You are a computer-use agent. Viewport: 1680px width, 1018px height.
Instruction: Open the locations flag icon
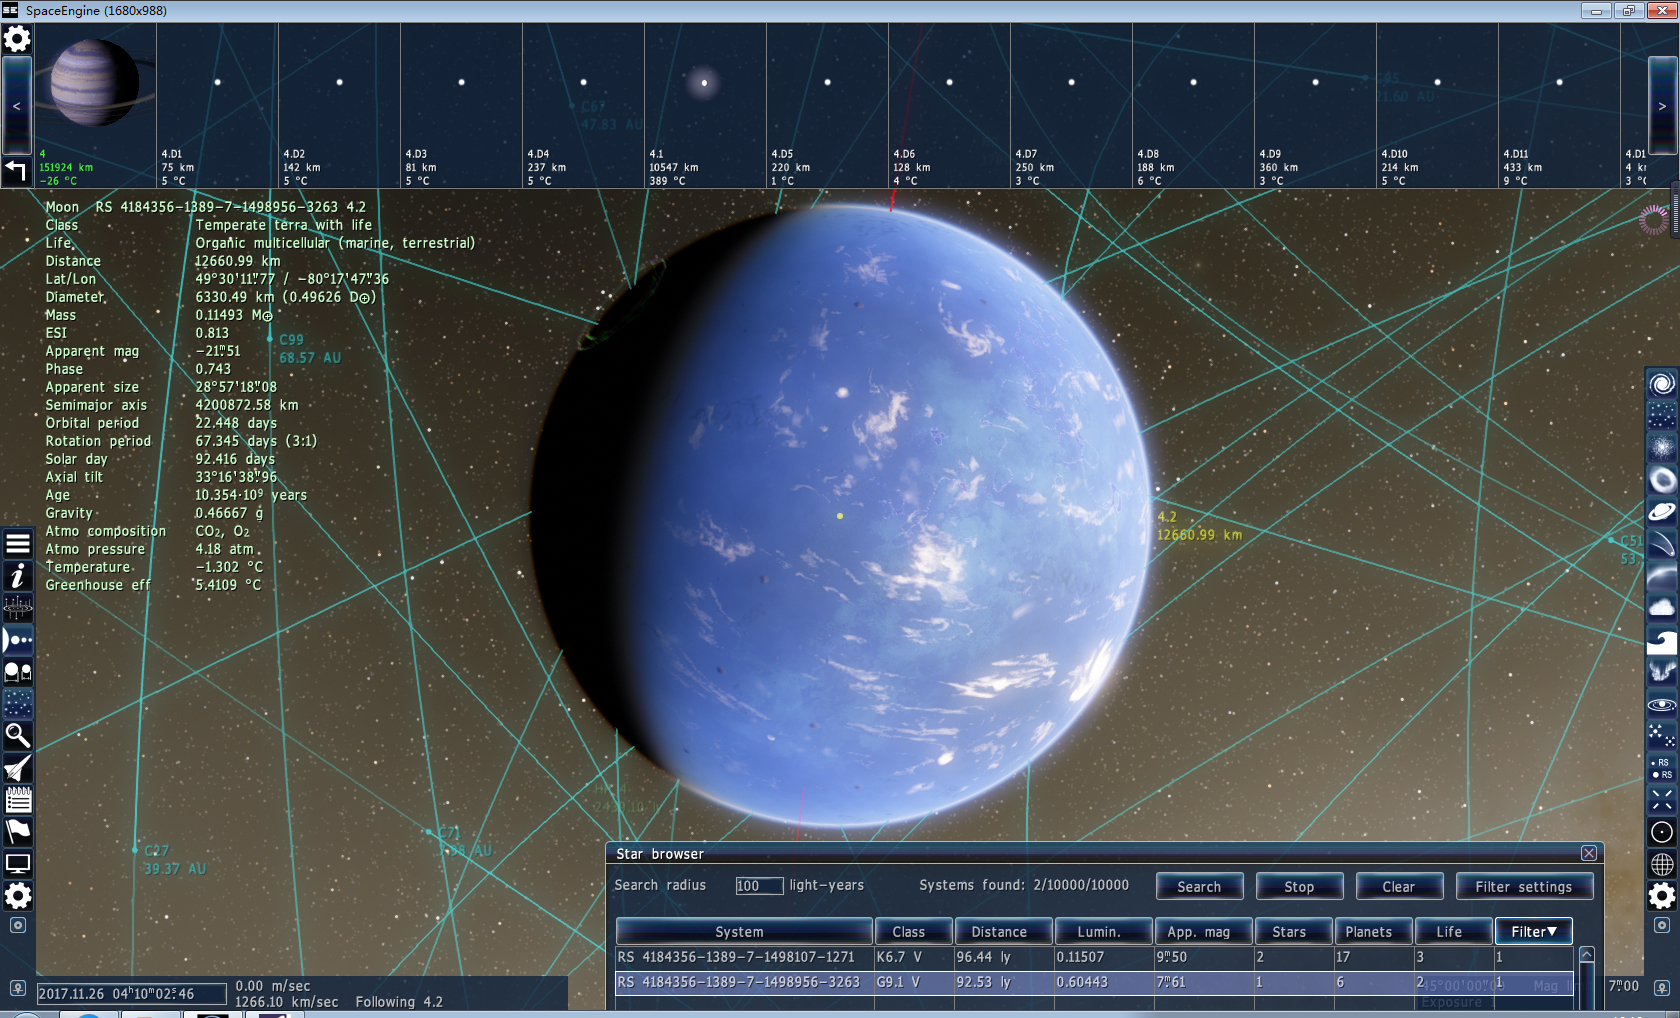pos(18,832)
